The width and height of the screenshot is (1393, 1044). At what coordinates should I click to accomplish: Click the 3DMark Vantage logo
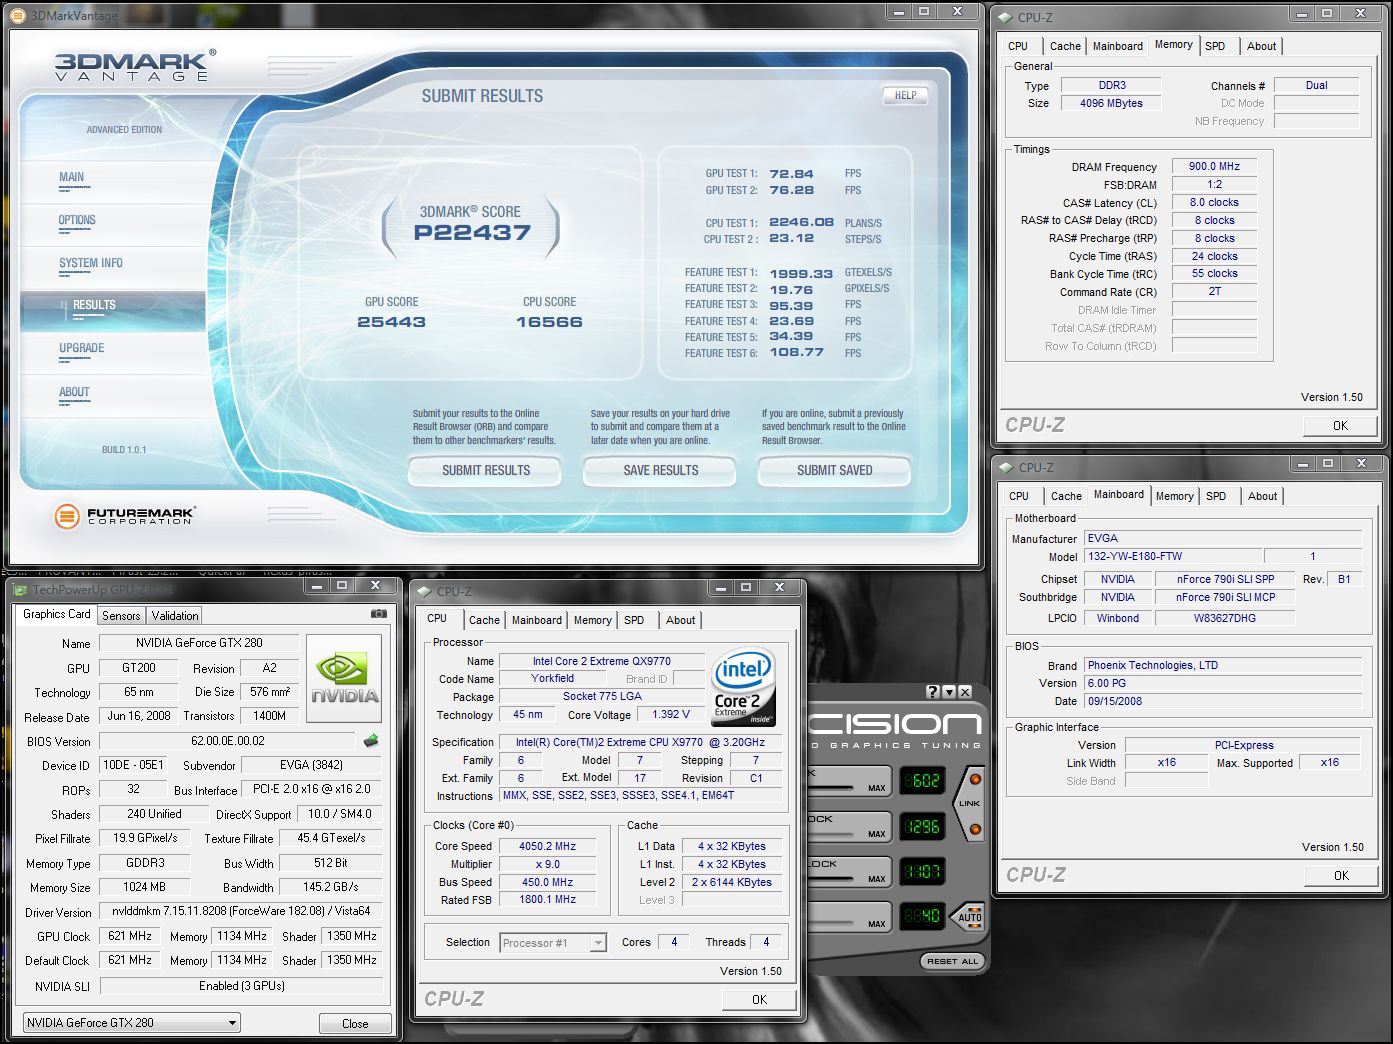pos(134,66)
